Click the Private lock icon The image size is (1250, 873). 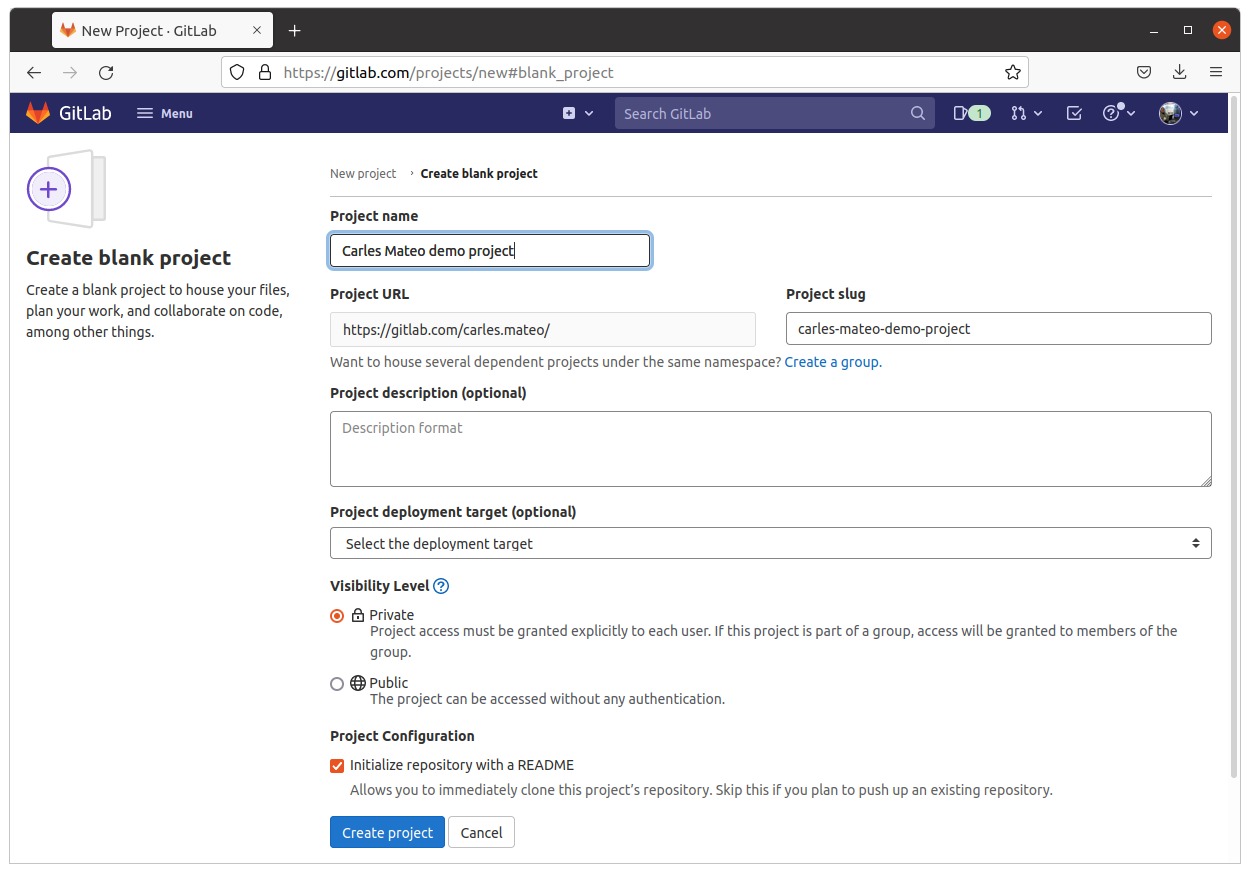tap(358, 615)
